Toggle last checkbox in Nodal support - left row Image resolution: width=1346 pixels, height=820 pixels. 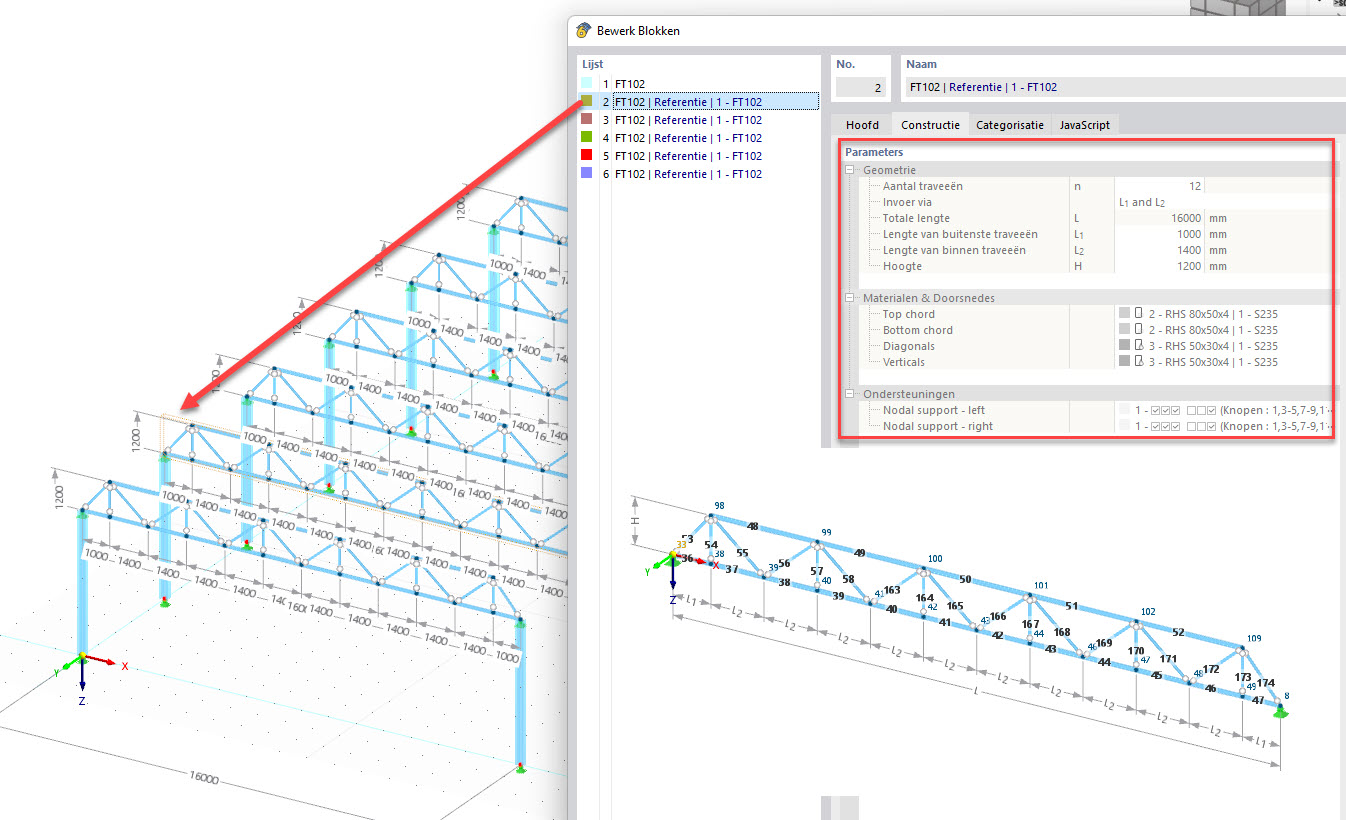[x=1211, y=410]
